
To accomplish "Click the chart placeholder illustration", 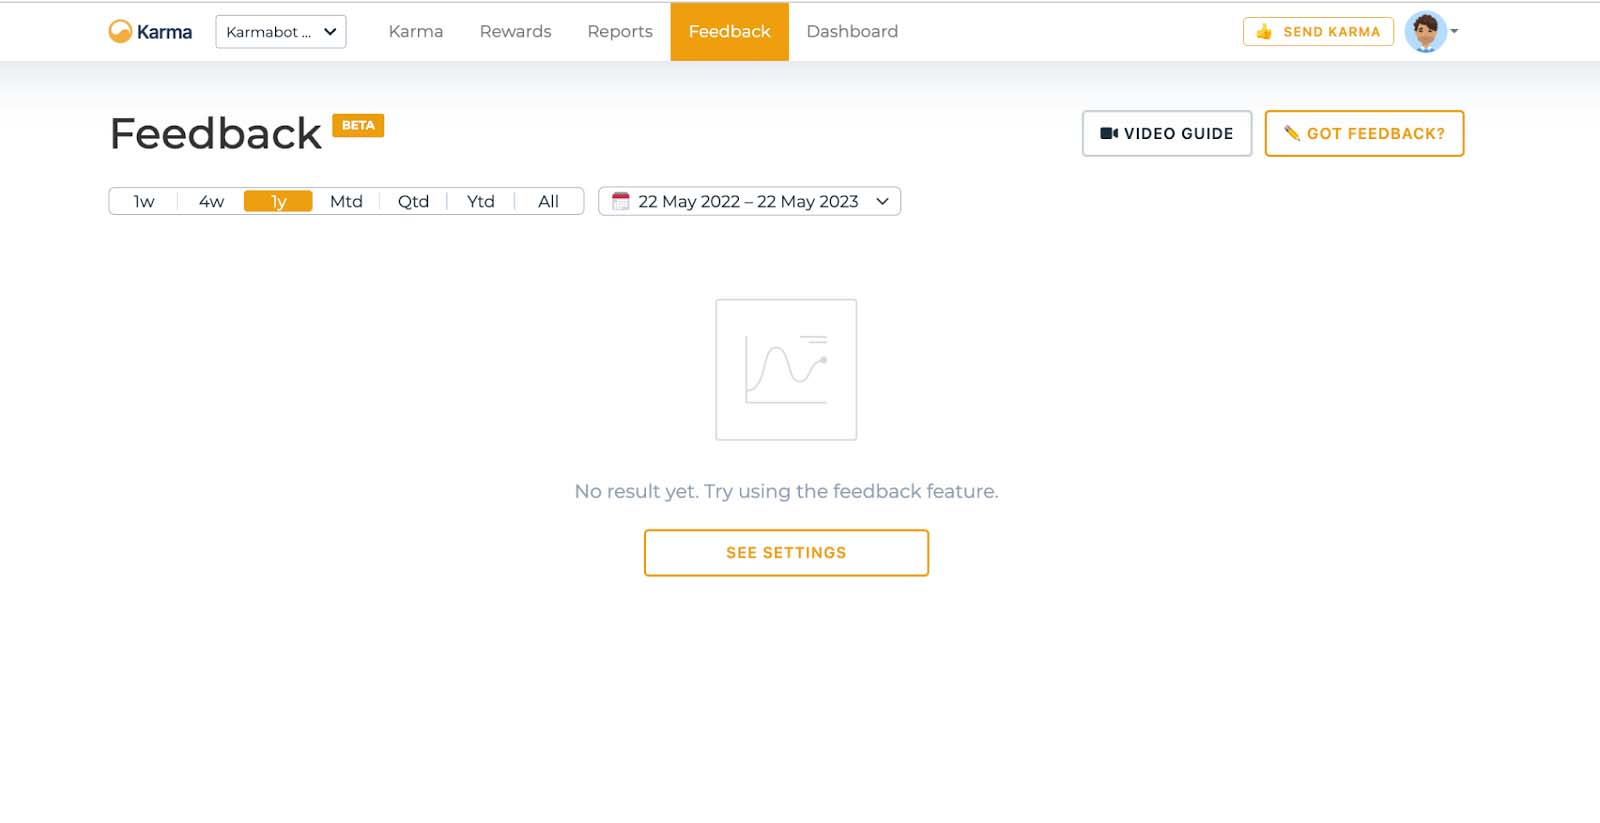I will (786, 370).
